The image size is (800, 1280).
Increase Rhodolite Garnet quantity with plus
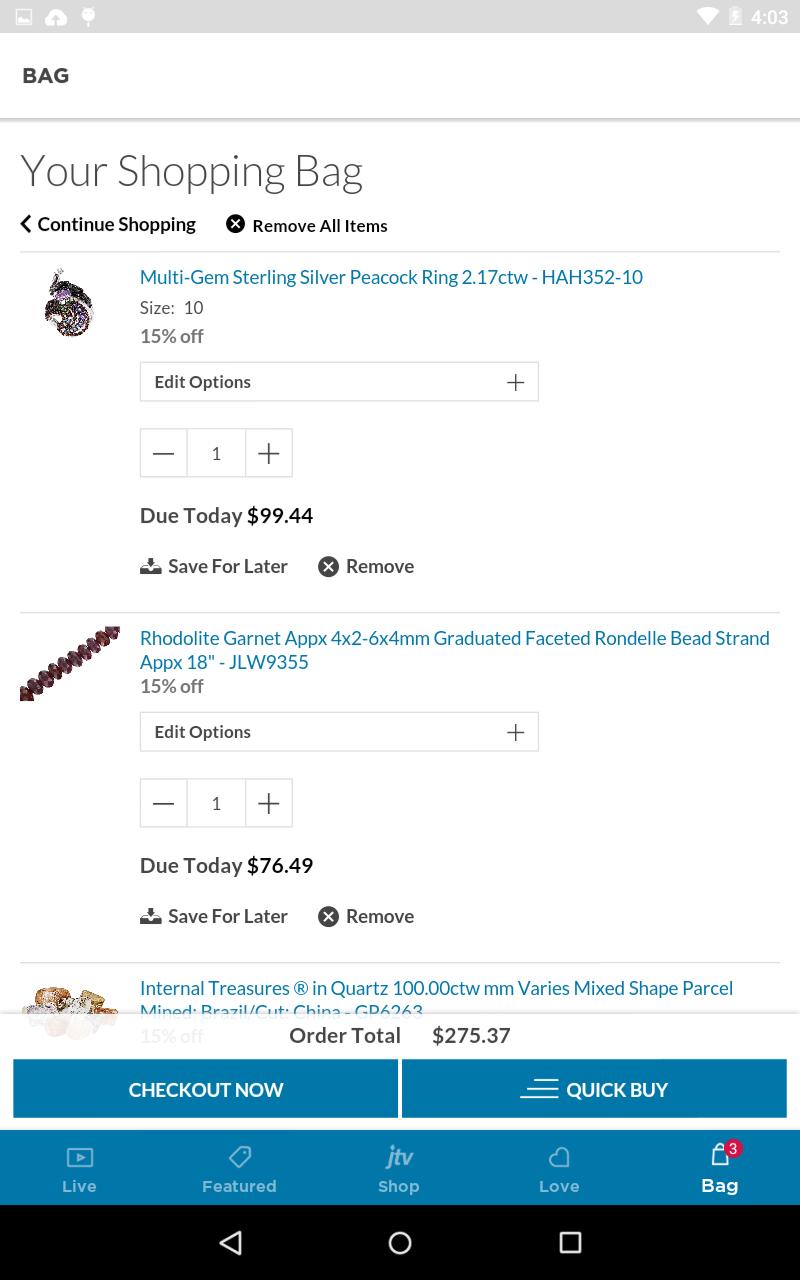click(268, 804)
